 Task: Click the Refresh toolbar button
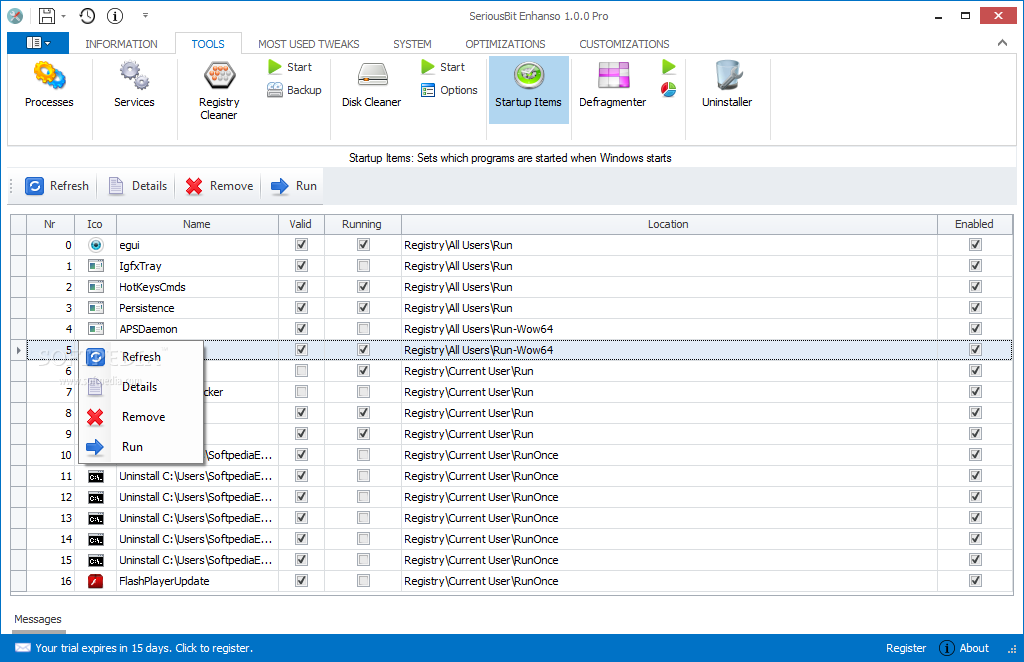57,186
